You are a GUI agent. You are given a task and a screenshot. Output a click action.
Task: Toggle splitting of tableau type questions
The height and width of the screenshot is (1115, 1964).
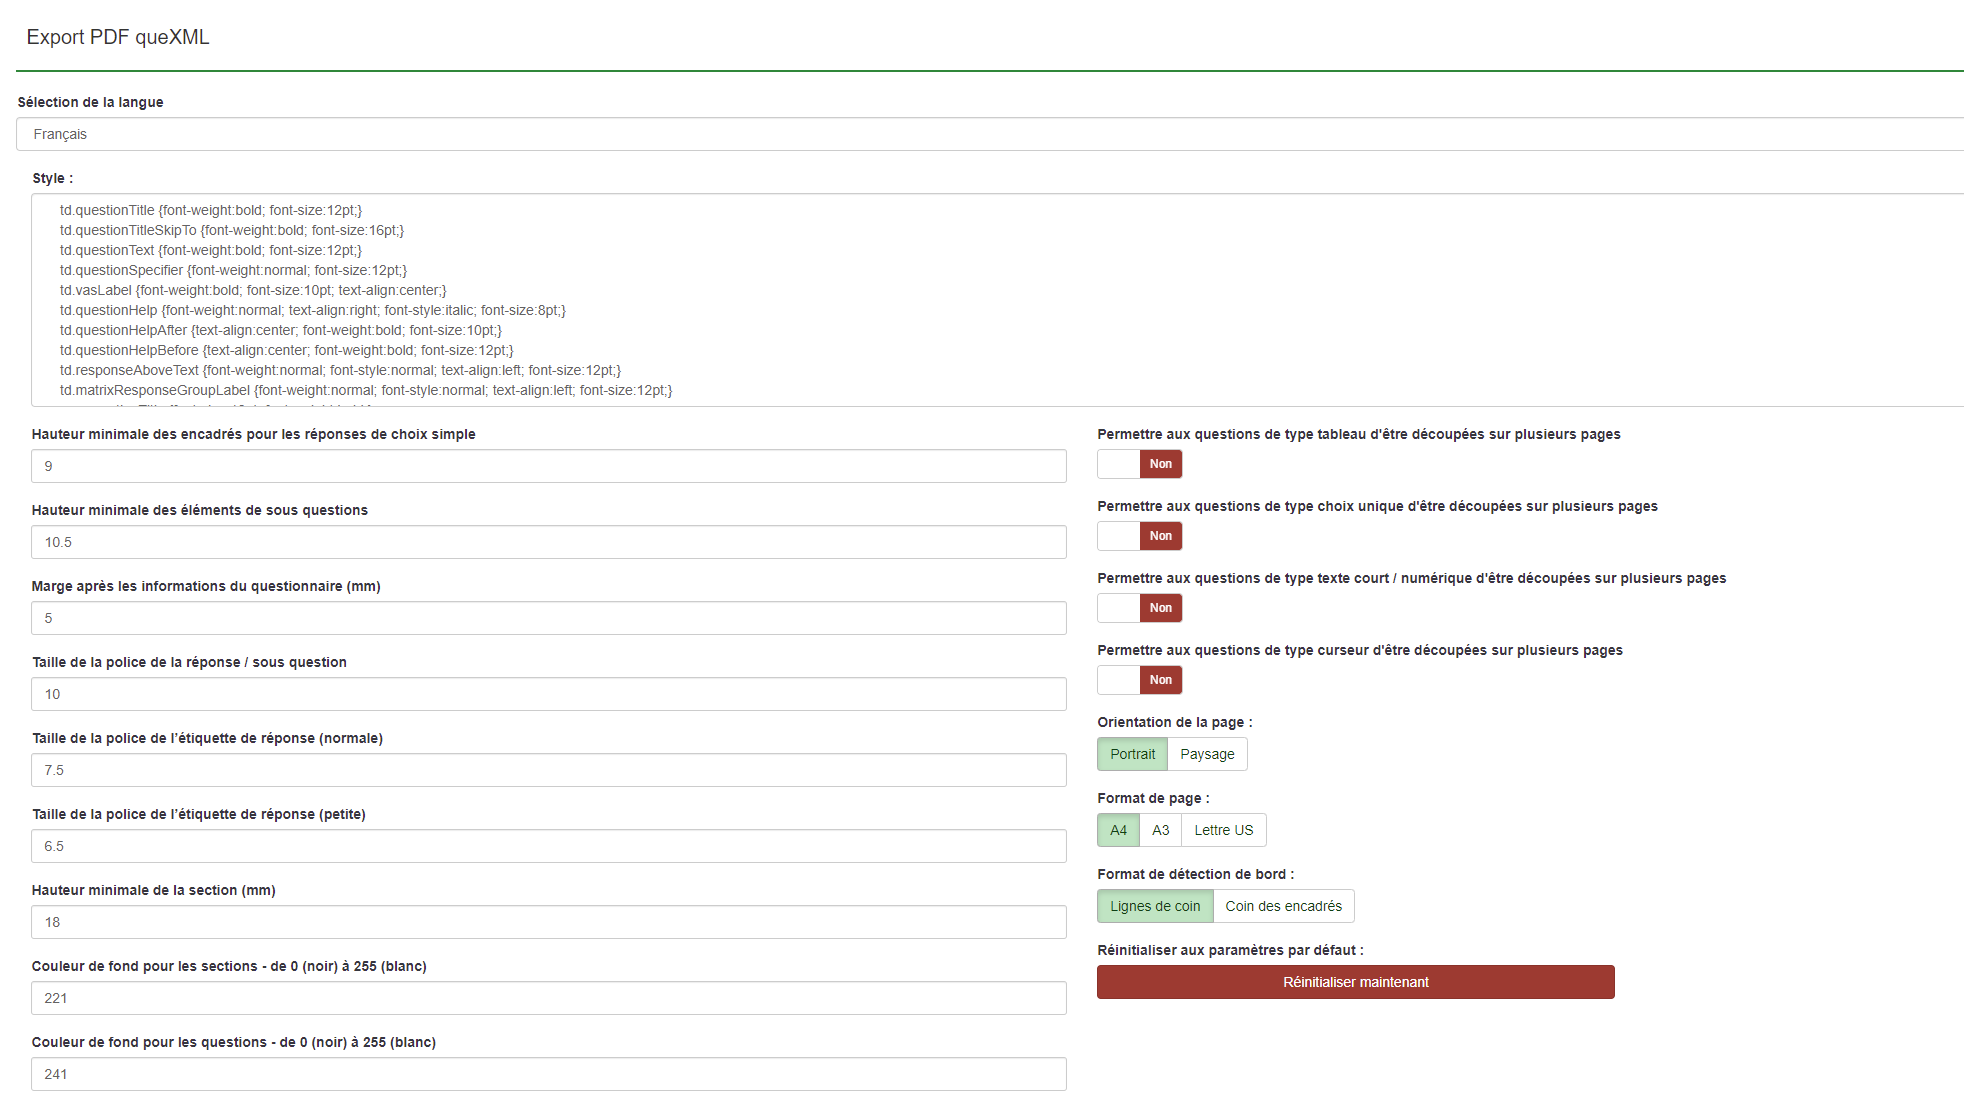(1139, 464)
